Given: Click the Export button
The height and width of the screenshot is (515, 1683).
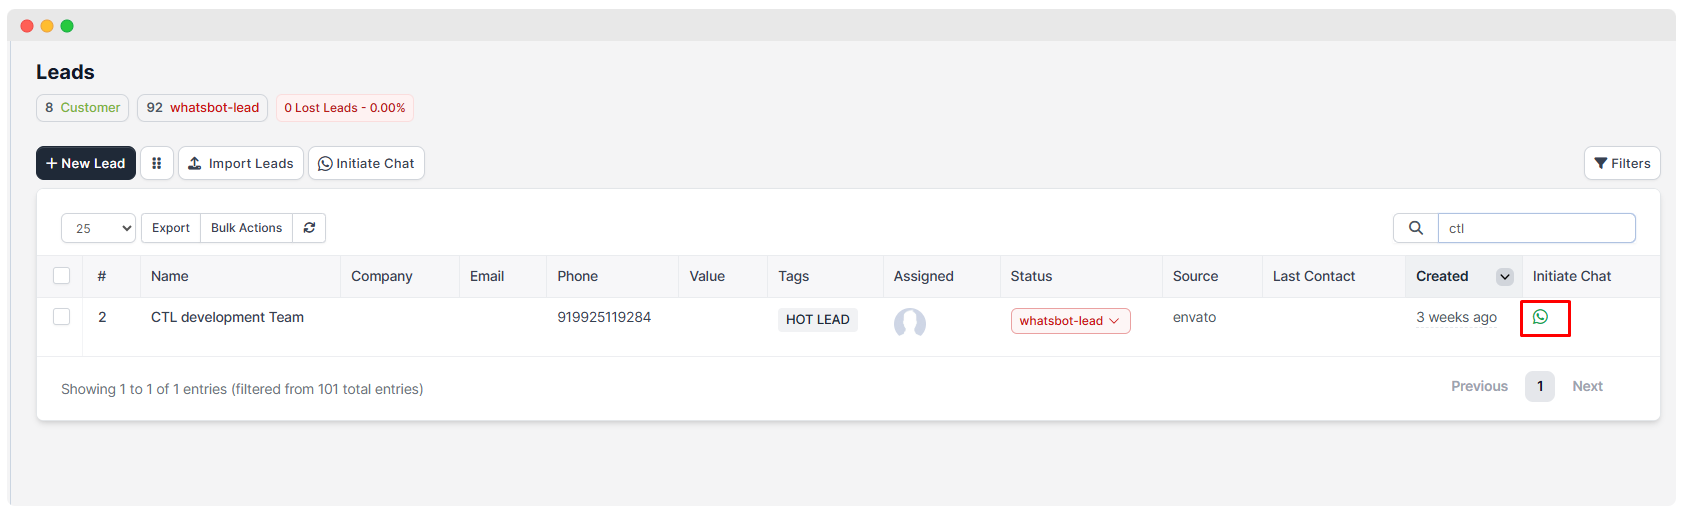Looking at the screenshot, I should point(171,228).
